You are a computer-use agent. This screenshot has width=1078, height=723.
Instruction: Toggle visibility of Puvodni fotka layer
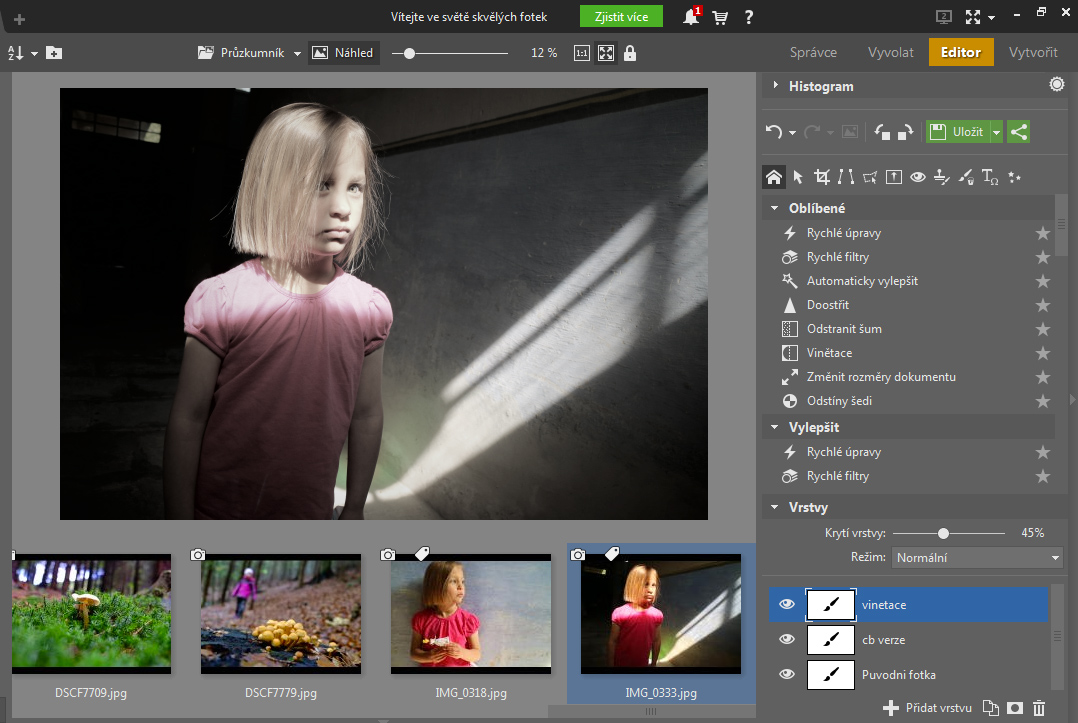[787, 674]
